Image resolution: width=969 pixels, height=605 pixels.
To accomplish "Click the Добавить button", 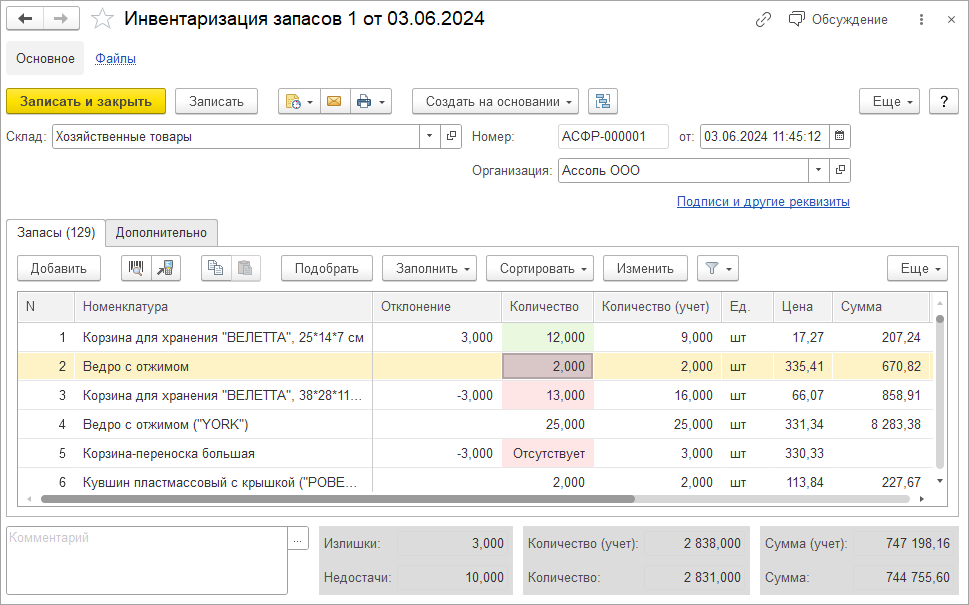I will [59, 268].
